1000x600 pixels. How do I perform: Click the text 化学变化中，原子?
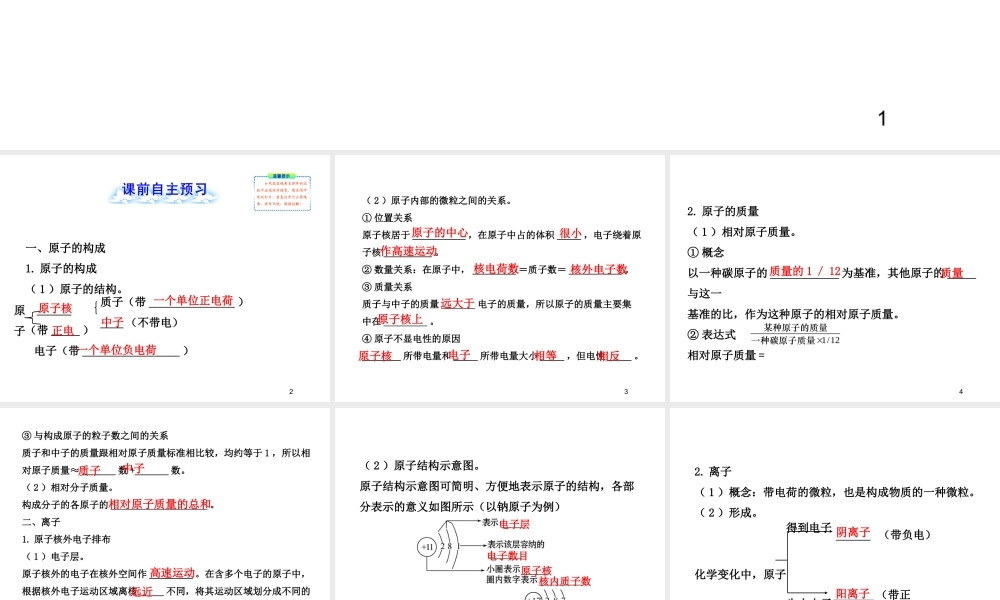tap(740, 574)
